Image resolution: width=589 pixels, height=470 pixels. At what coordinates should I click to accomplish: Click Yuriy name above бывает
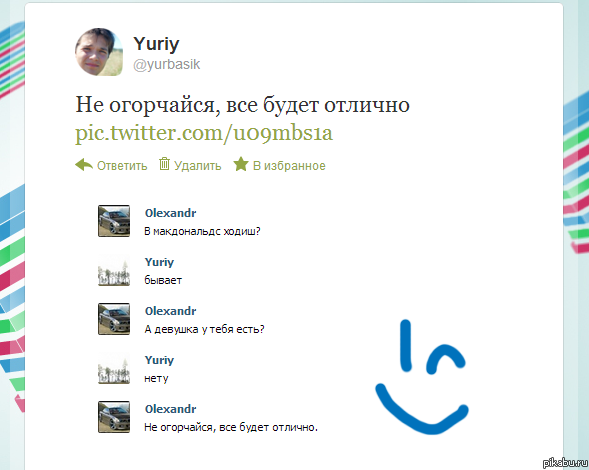(x=159, y=262)
